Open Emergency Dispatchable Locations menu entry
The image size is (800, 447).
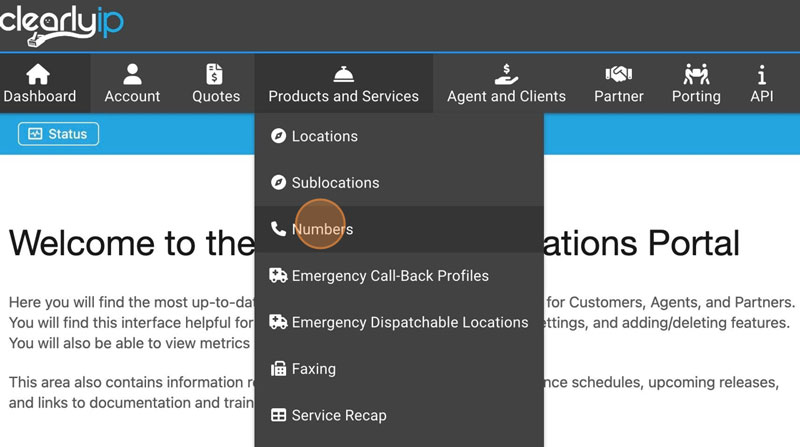click(409, 322)
